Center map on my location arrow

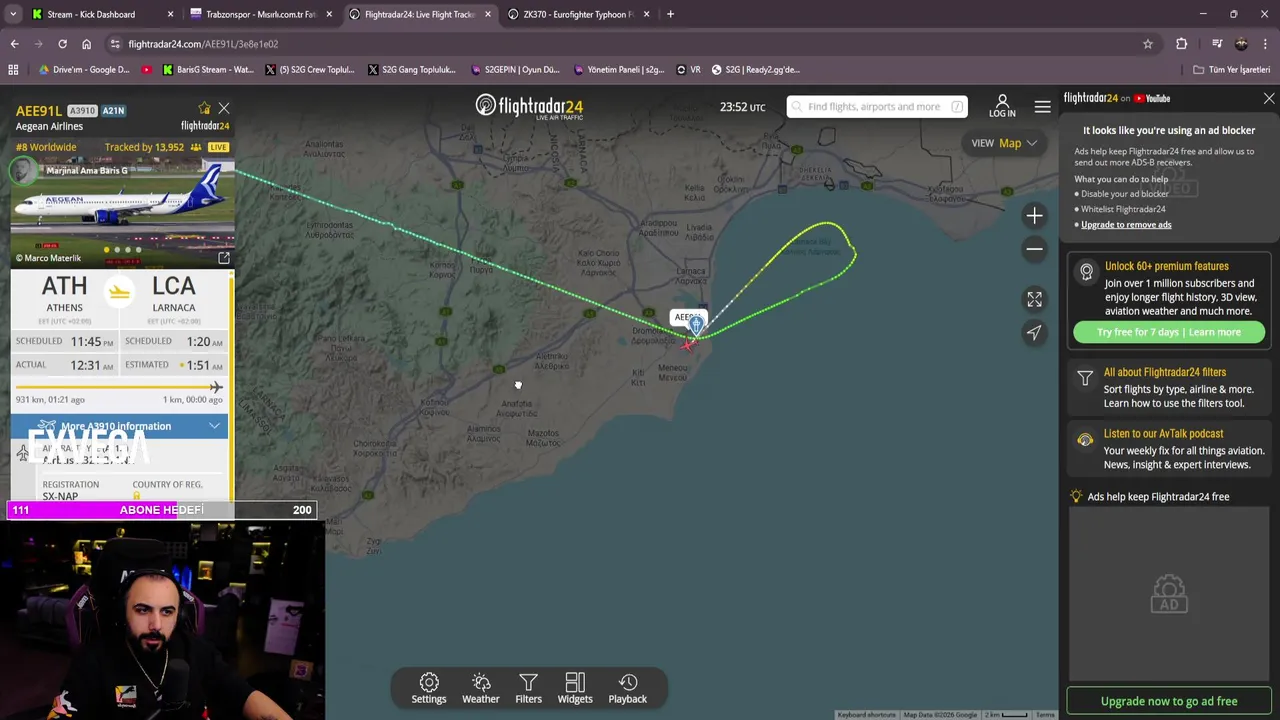click(x=1034, y=333)
